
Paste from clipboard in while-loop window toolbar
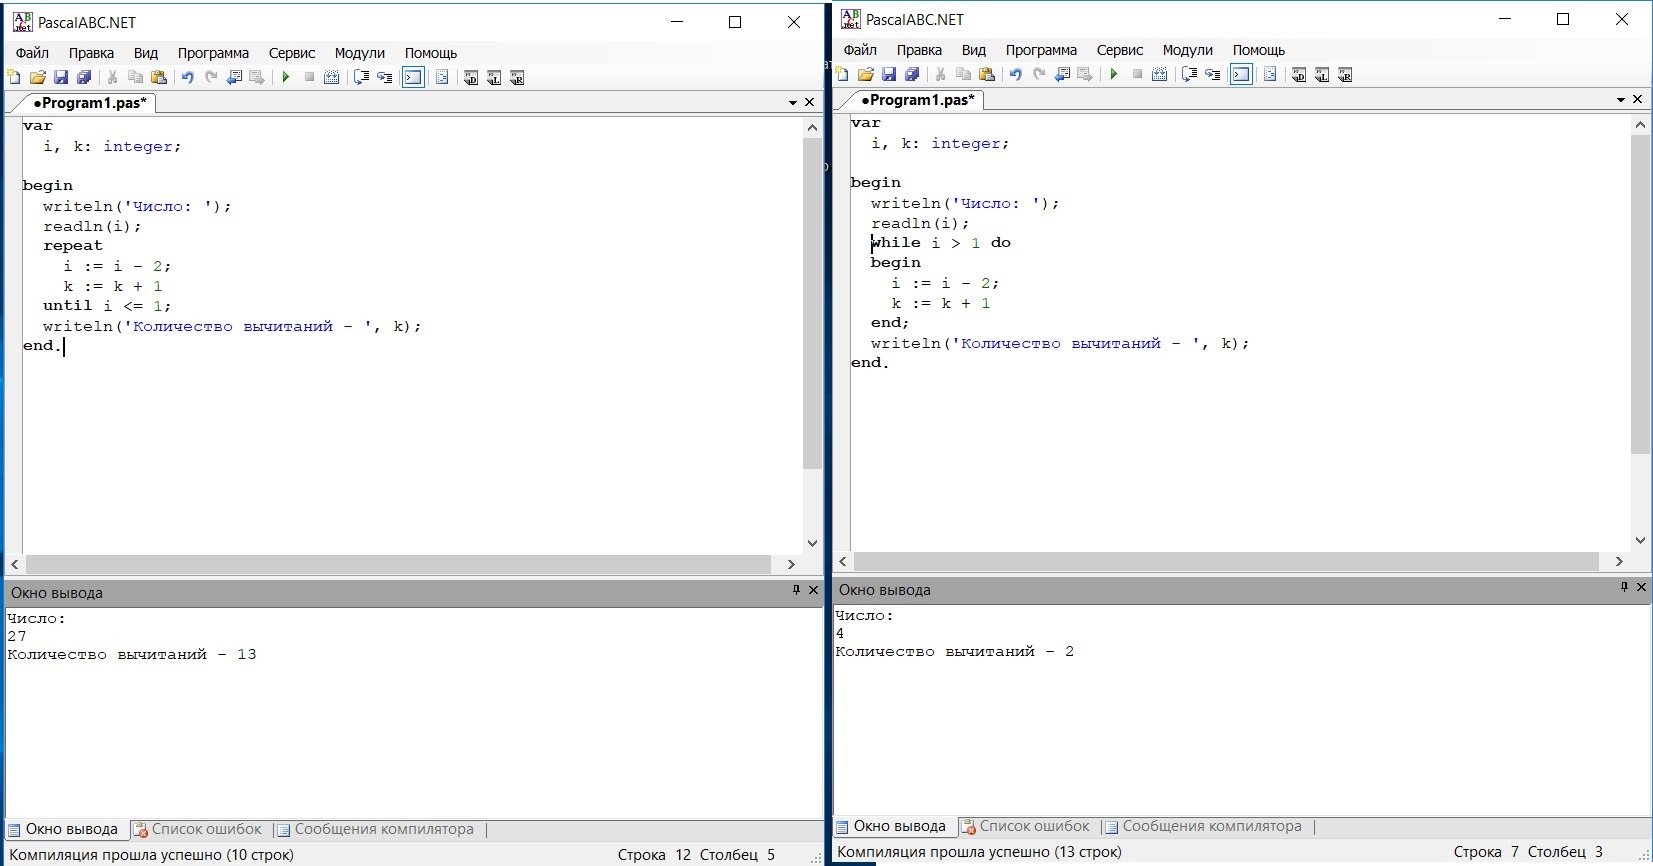click(x=987, y=74)
